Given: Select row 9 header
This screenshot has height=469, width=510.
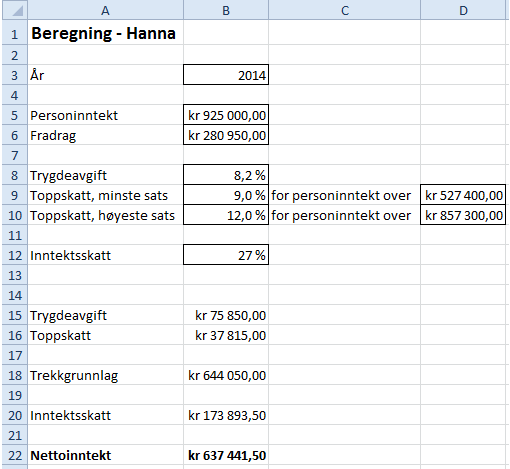Looking at the screenshot, I should coord(15,195).
